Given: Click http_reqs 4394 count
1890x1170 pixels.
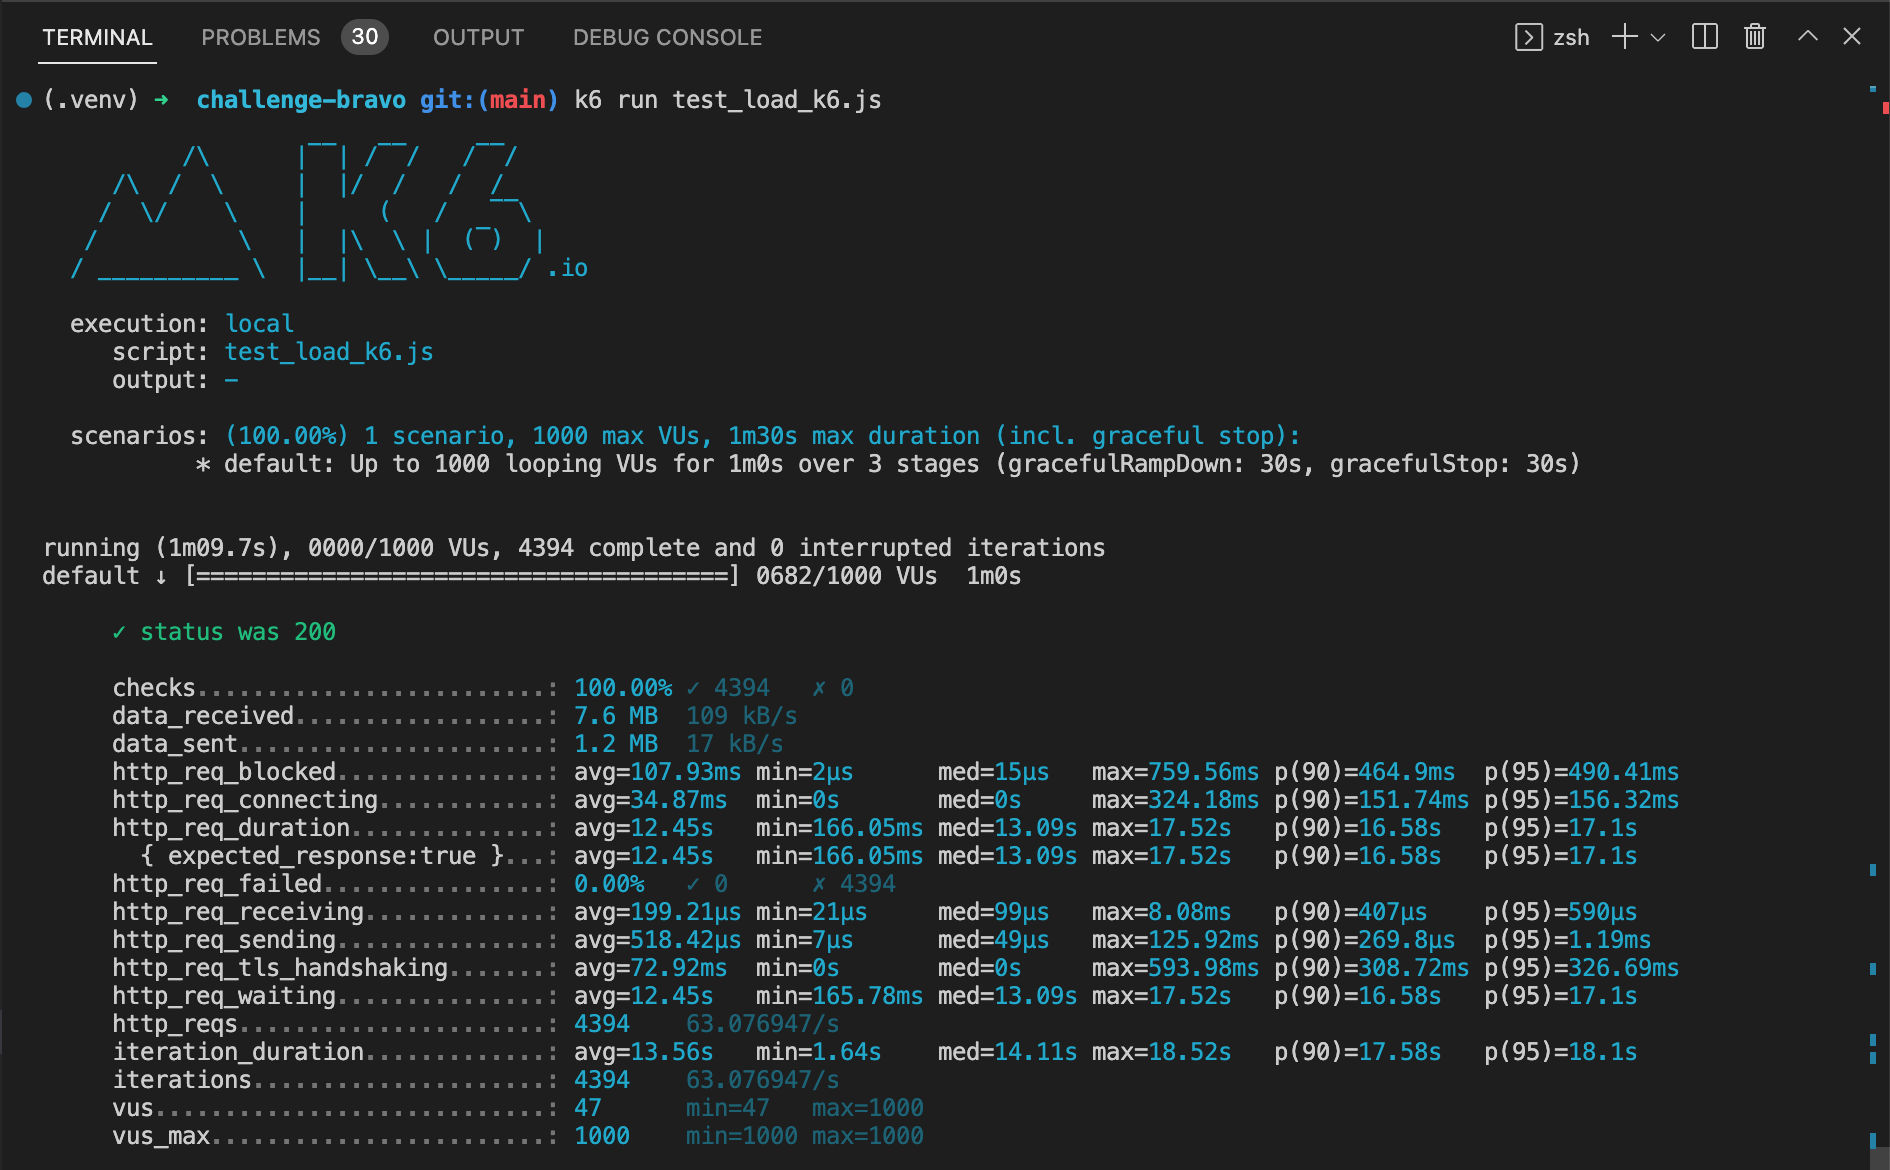Looking at the screenshot, I should pyautogui.click(x=602, y=1024).
